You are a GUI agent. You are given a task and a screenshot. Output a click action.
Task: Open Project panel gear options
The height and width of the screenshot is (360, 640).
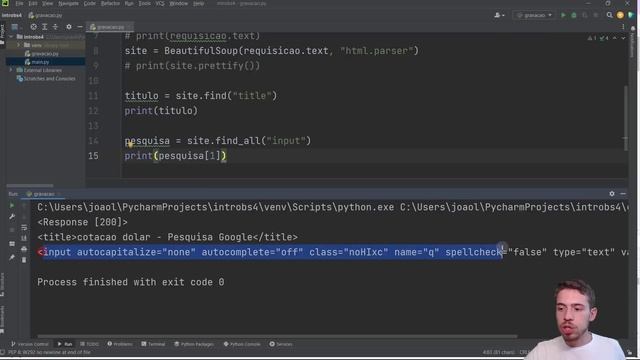[x=69, y=27]
